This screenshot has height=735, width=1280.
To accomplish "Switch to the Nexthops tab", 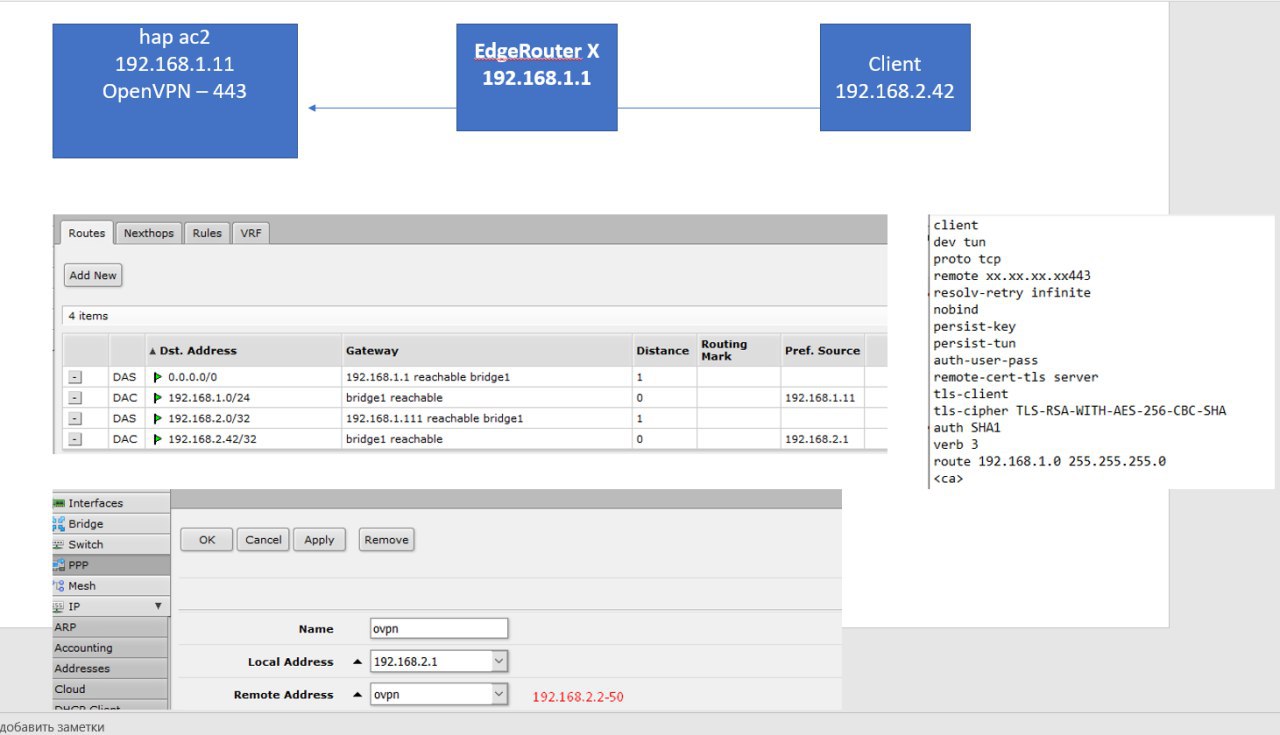I will 149,233.
